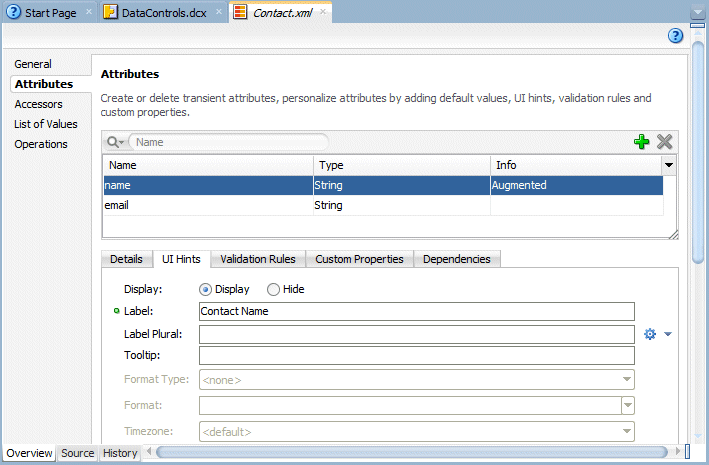This screenshot has width=709, height=465.
Task: Click the green plus add attribute icon
Action: (641, 142)
